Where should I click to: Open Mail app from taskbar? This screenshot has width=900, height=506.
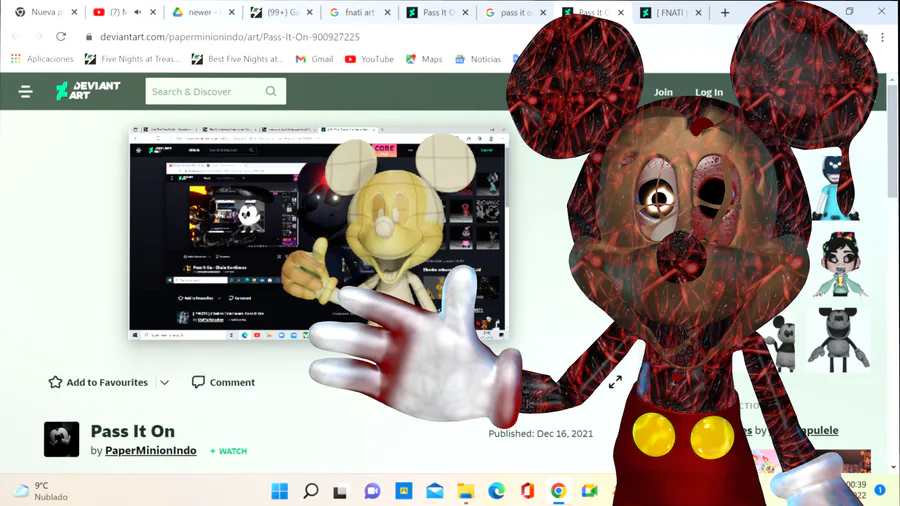click(435, 491)
